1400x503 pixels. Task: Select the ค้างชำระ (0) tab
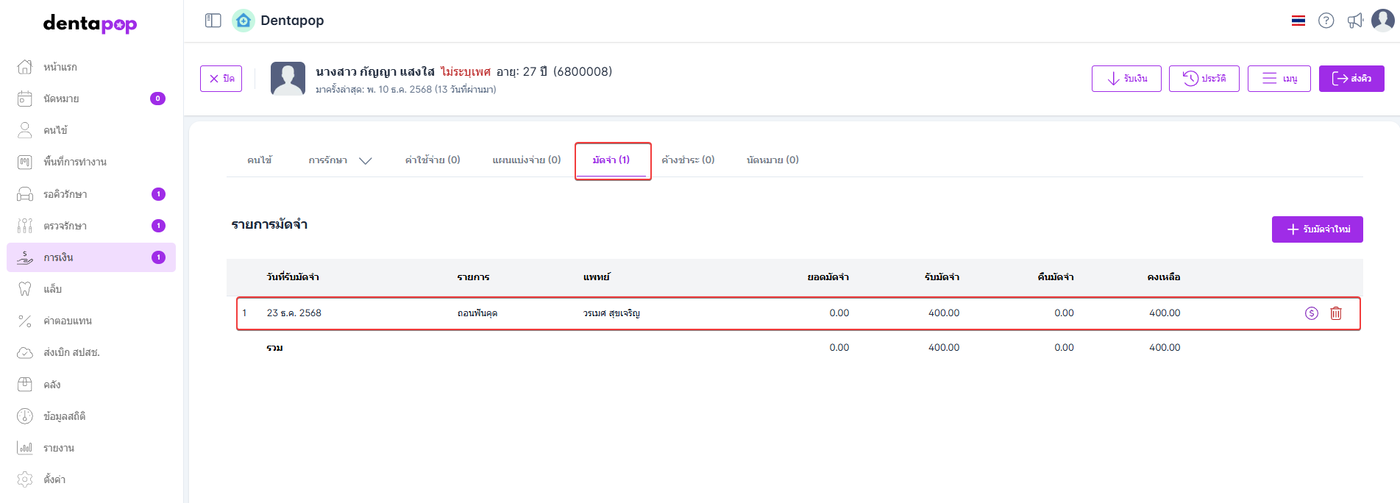click(x=688, y=160)
